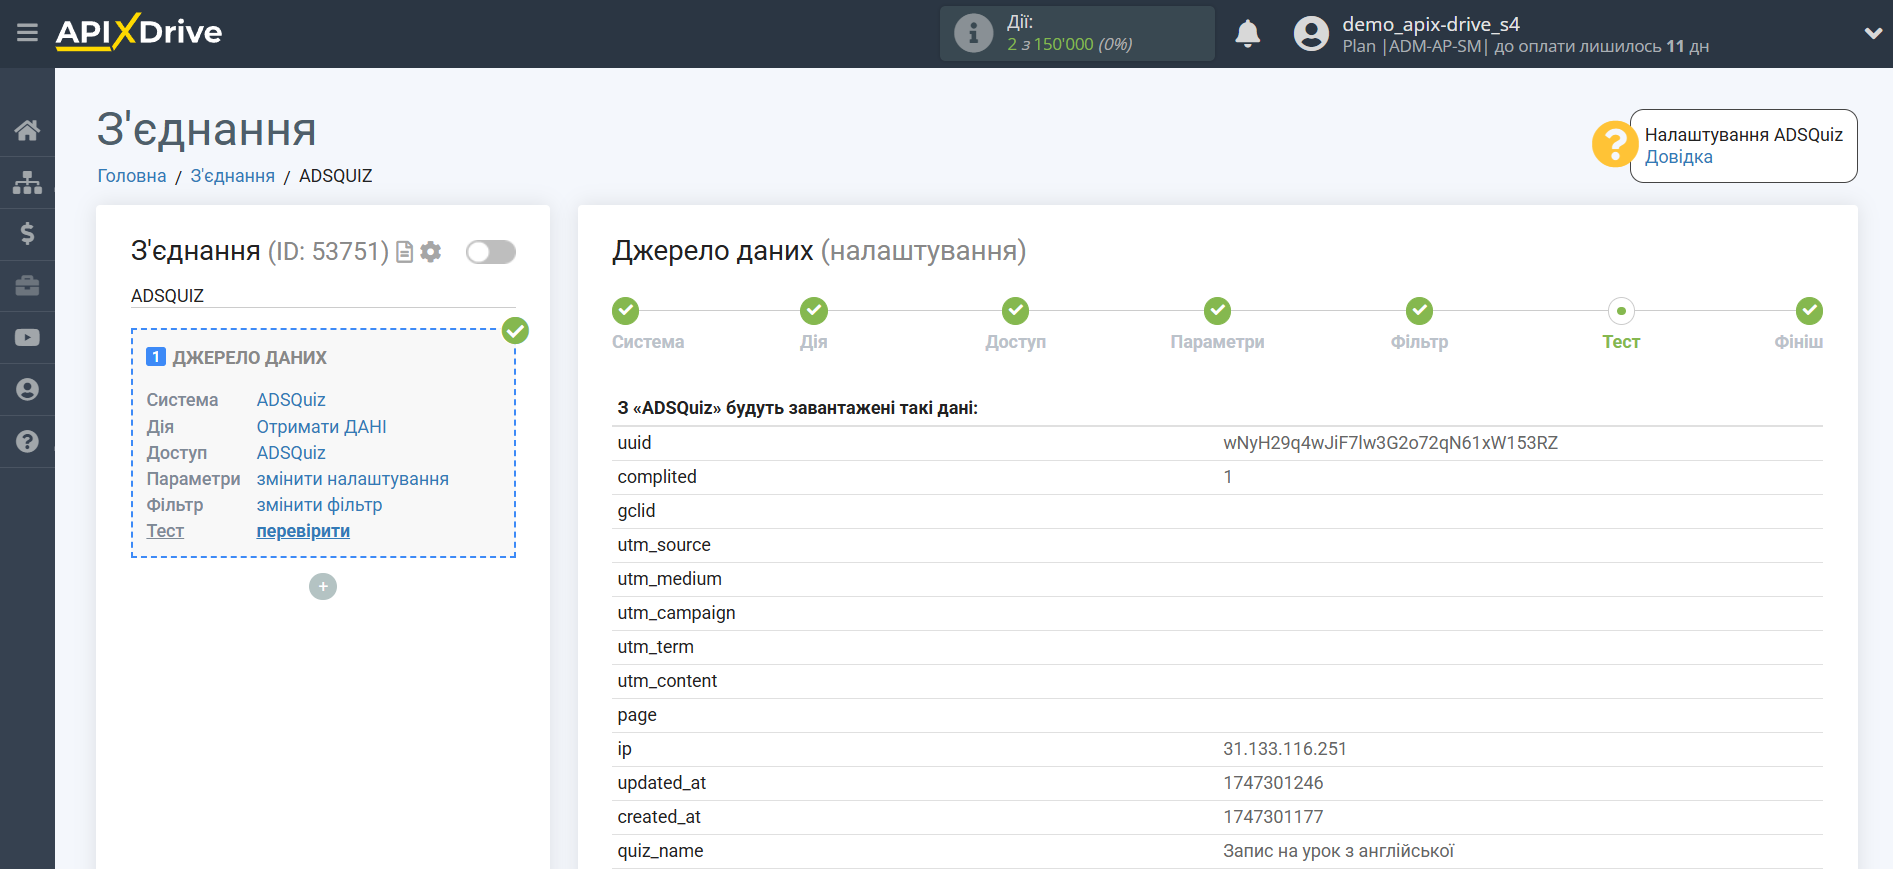Select the created_at value 1747301177

pyautogui.click(x=1273, y=817)
